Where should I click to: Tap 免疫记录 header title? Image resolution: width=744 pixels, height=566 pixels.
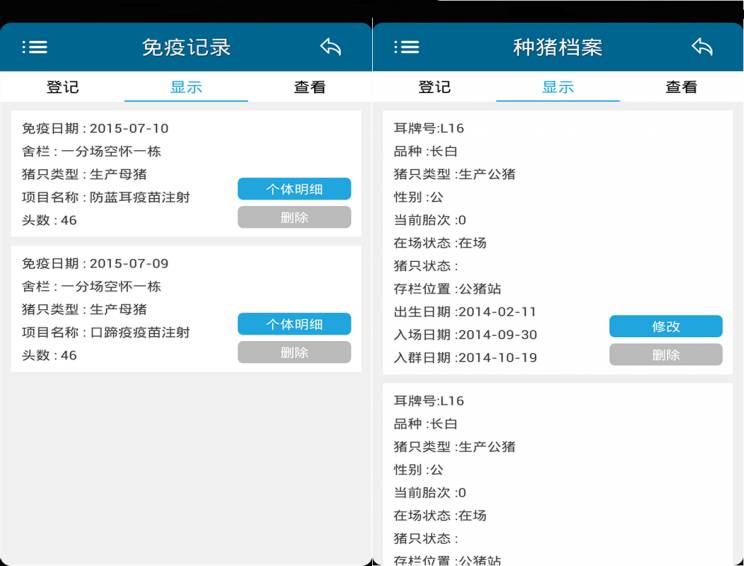186,47
